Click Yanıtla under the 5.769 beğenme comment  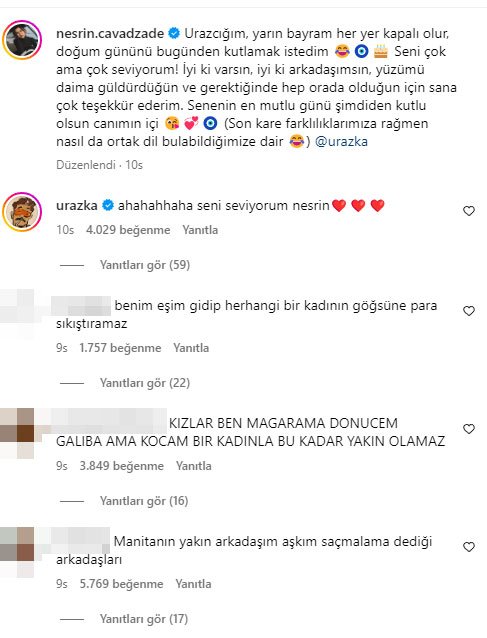(193, 584)
